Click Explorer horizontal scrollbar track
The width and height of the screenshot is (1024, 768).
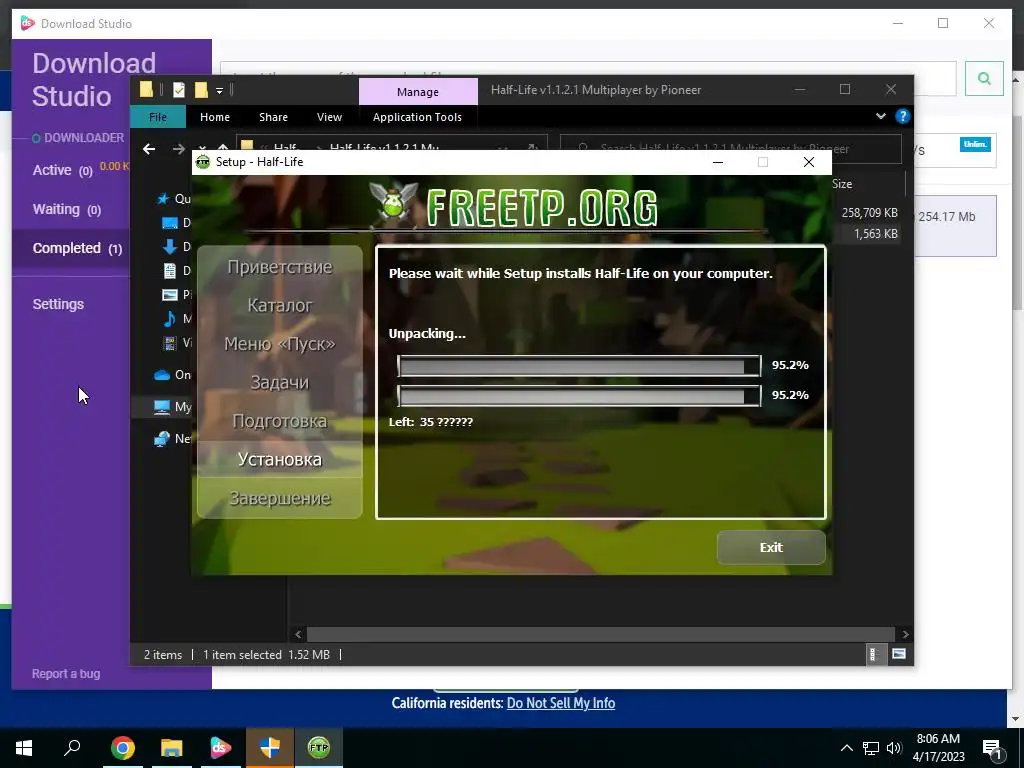click(x=601, y=634)
